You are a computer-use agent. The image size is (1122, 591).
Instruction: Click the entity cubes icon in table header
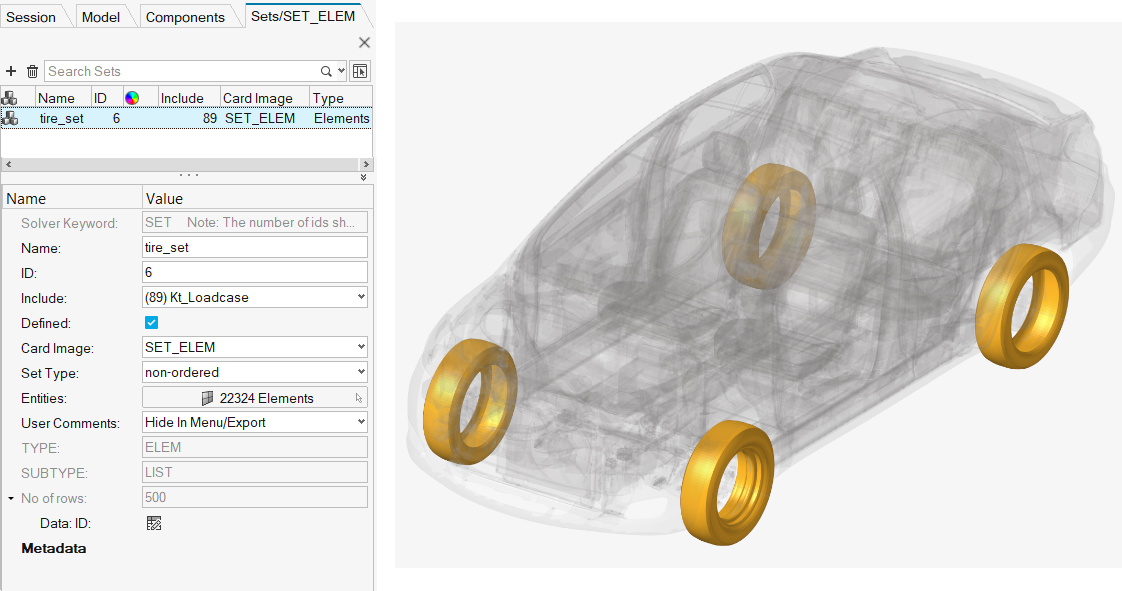[10, 98]
